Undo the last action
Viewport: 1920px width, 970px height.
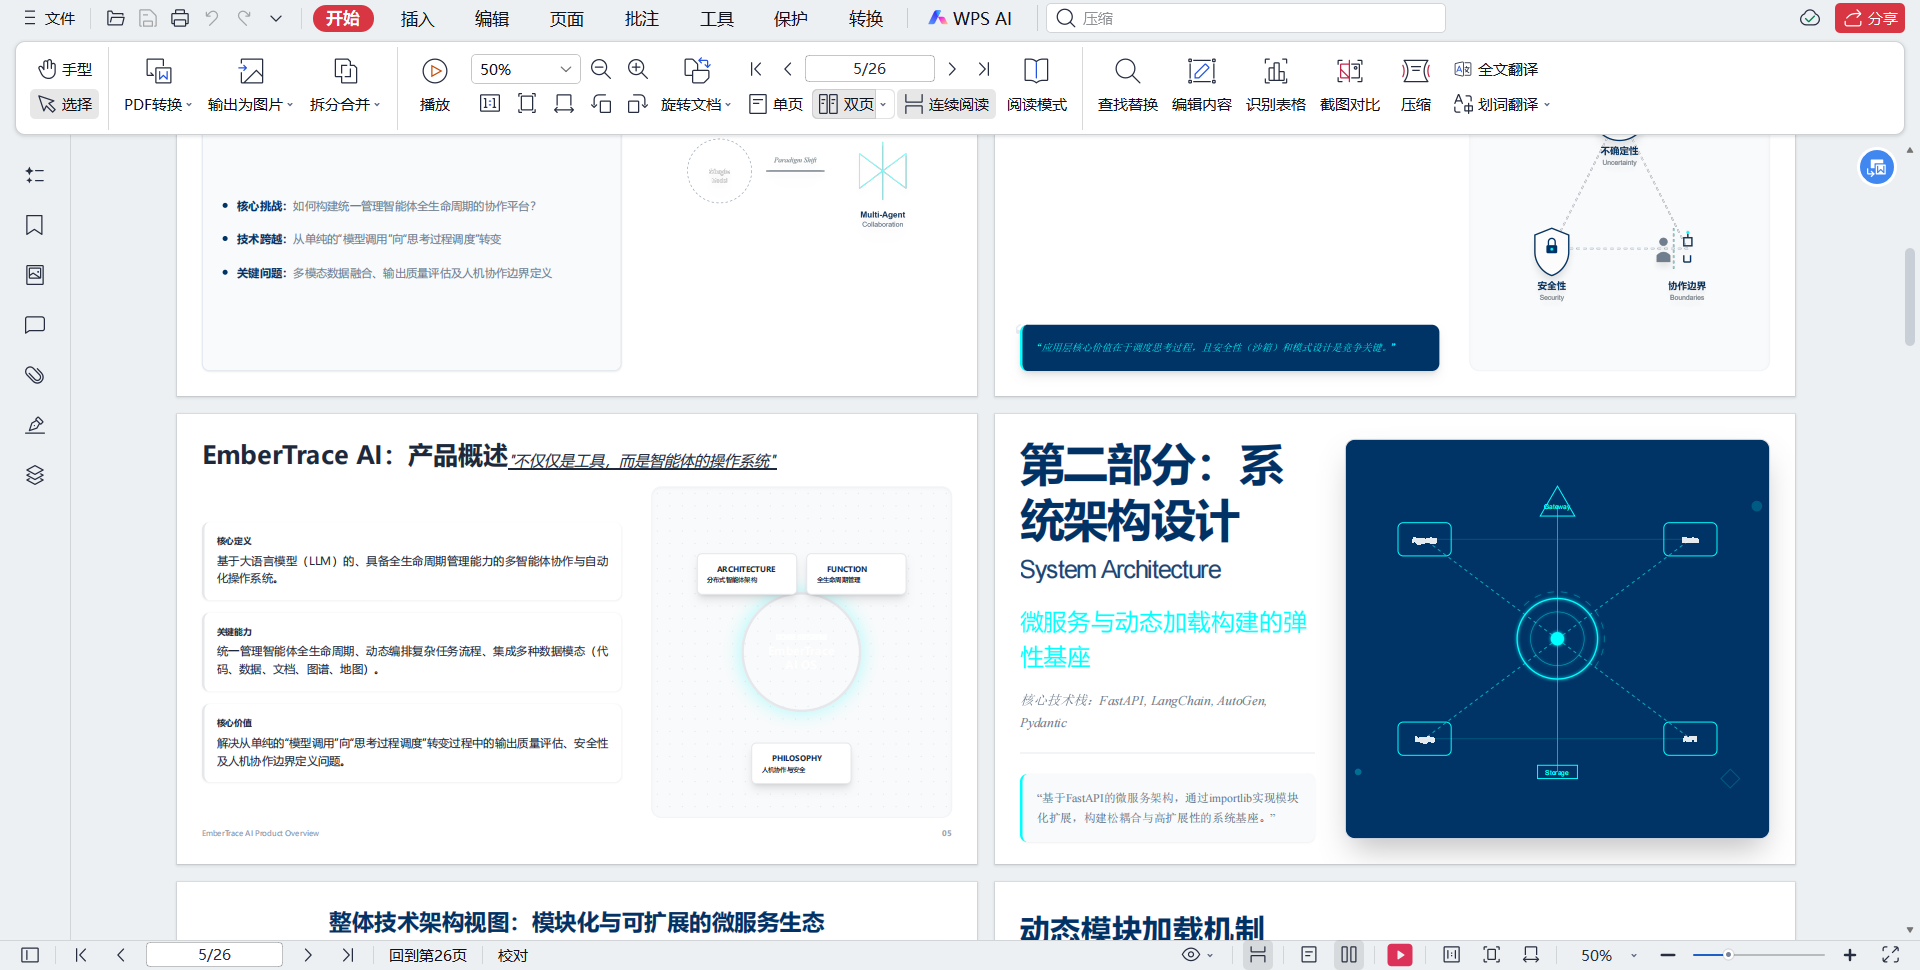(x=212, y=18)
